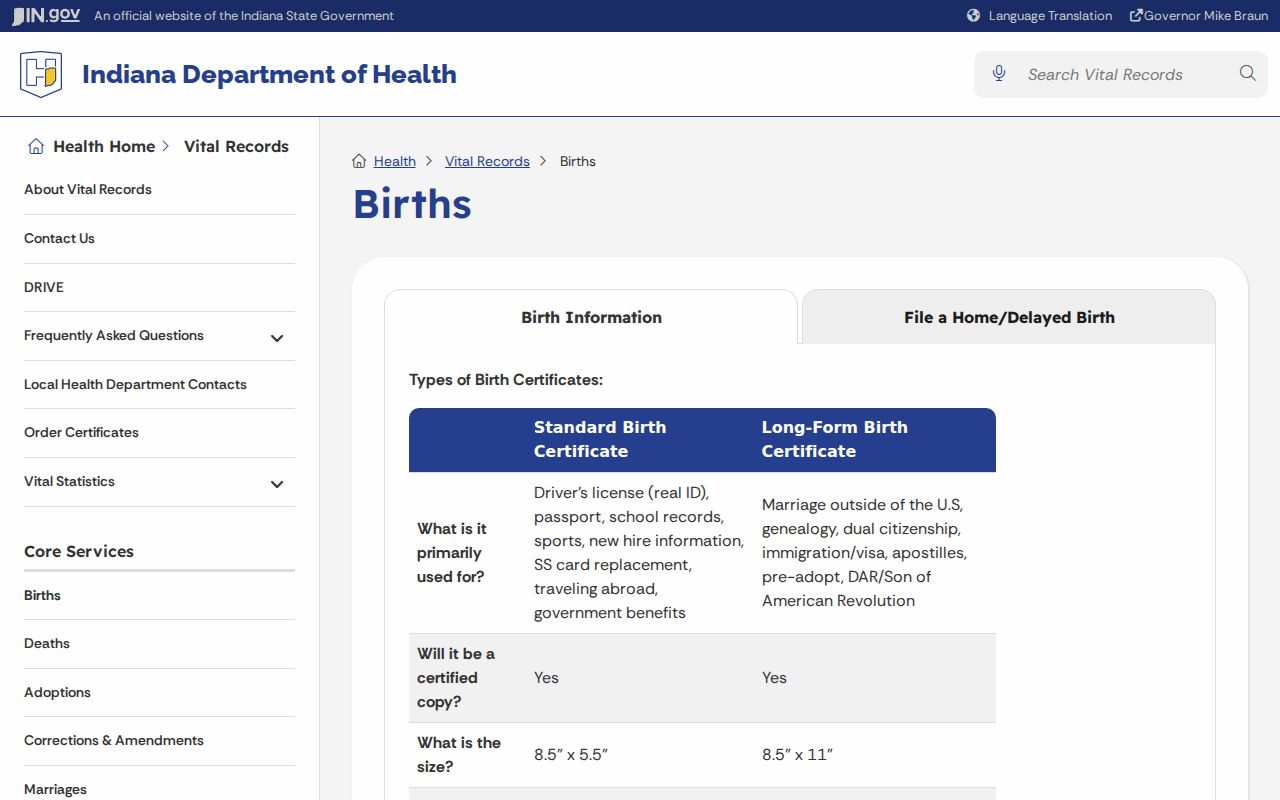Click the external link icon beside Governor Mike Braun
The height and width of the screenshot is (800, 1280).
coord(1136,16)
